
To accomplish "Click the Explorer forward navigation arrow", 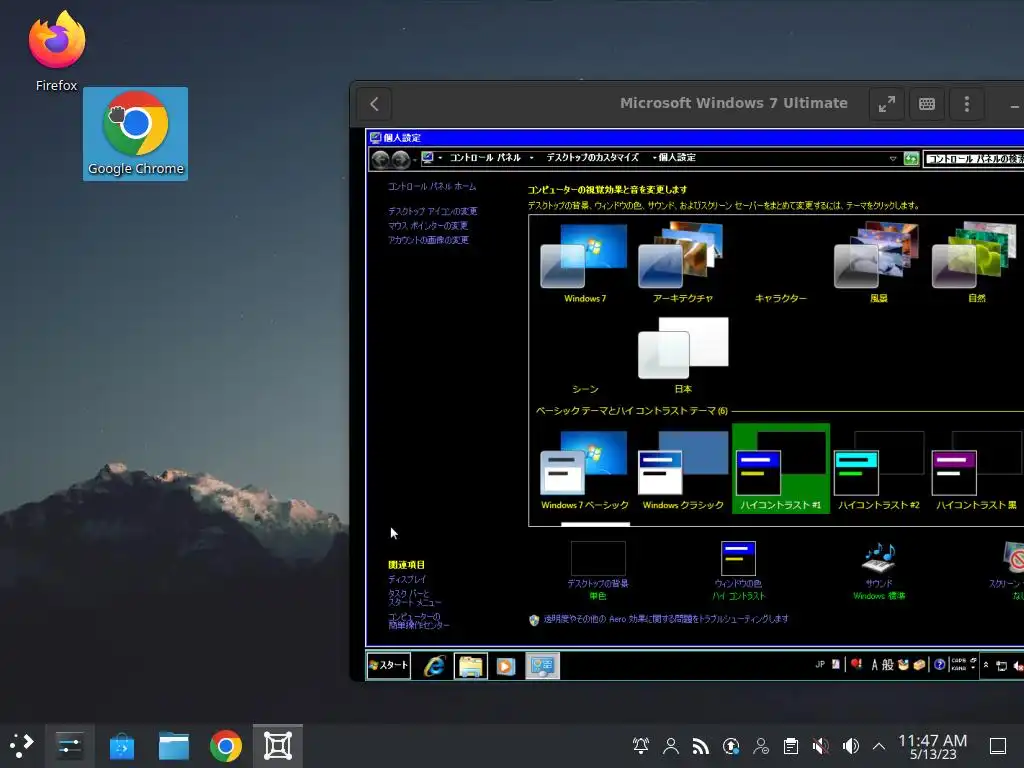I will (400, 159).
